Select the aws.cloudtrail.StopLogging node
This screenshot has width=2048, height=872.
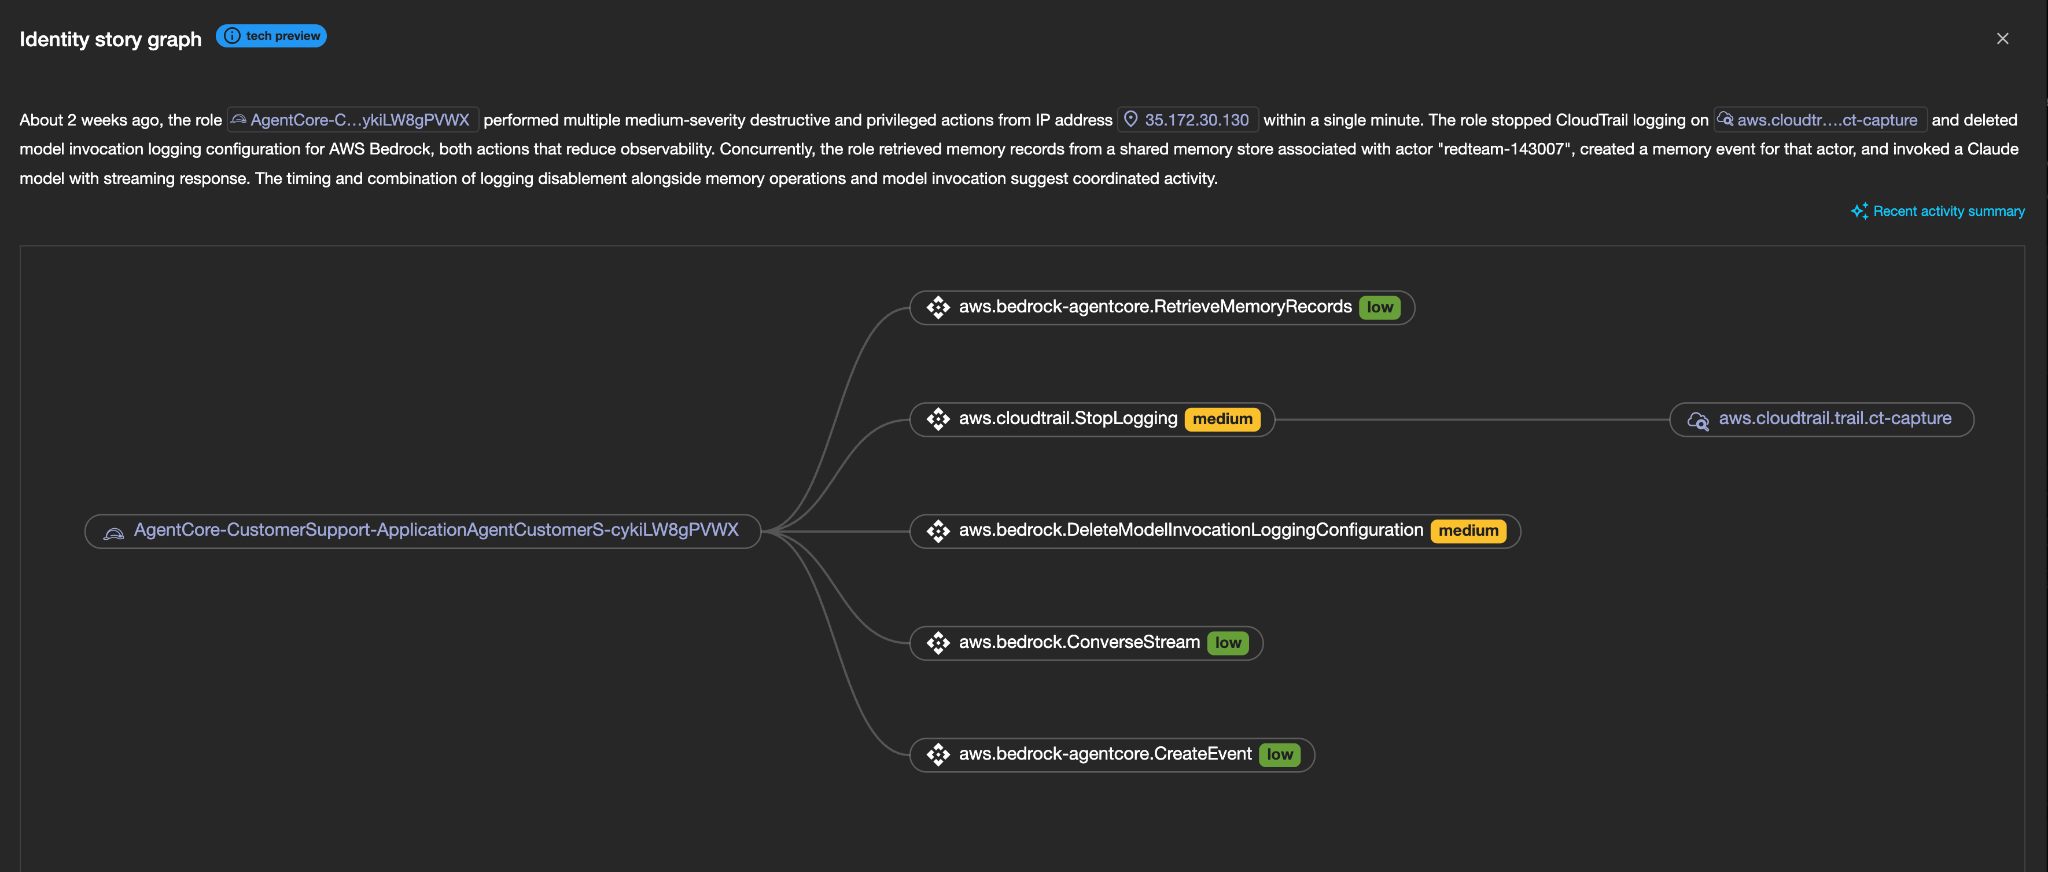click(x=1092, y=420)
